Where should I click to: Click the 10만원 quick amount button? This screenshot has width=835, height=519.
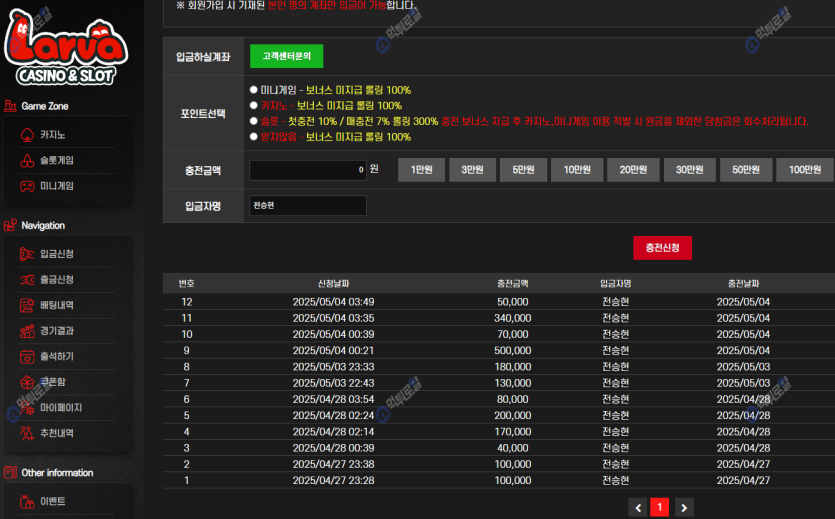[577, 170]
